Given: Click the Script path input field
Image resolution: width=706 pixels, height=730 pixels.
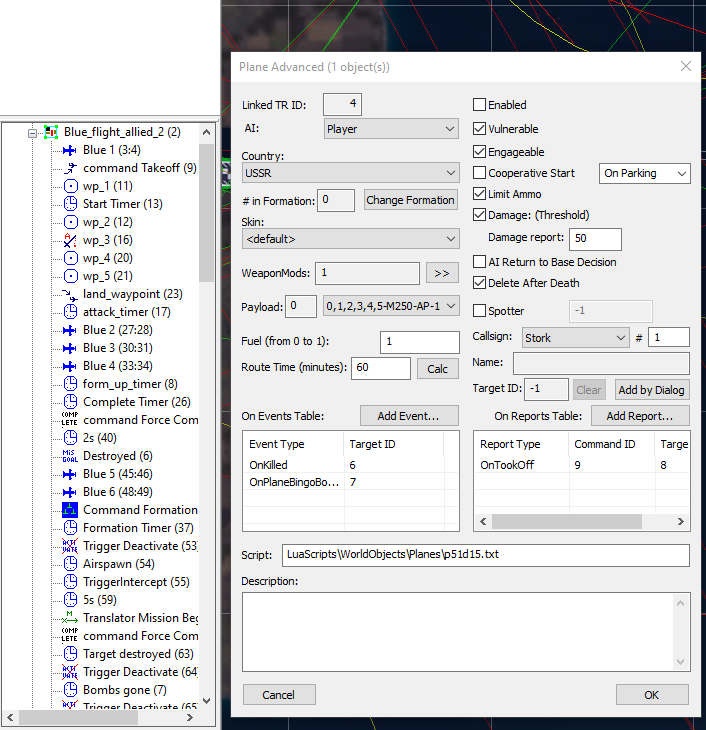Looking at the screenshot, I should point(486,555).
